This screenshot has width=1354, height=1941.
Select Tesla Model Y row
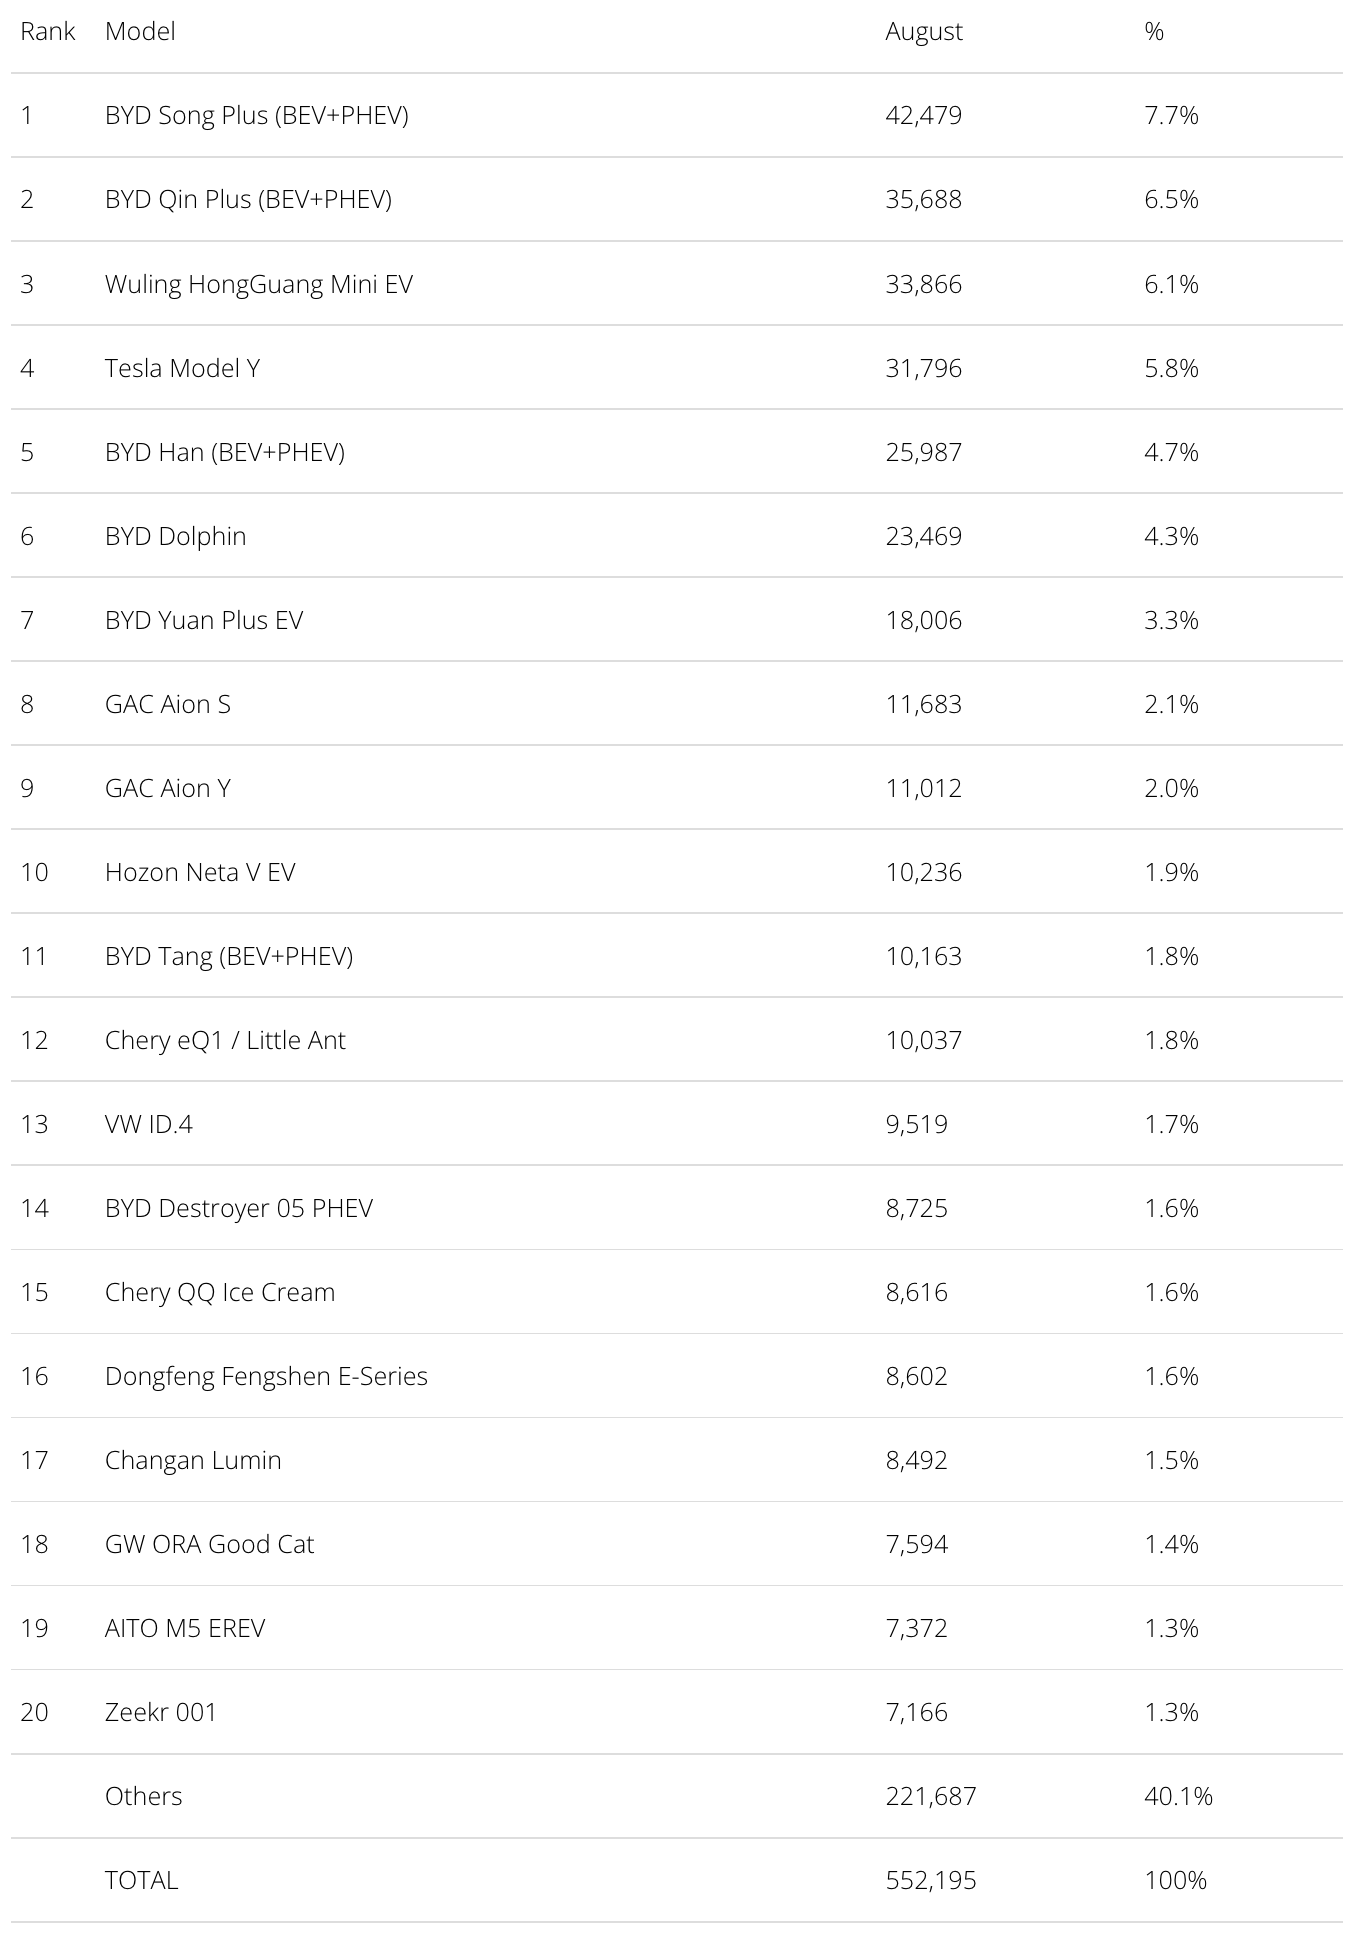click(x=677, y=367)
